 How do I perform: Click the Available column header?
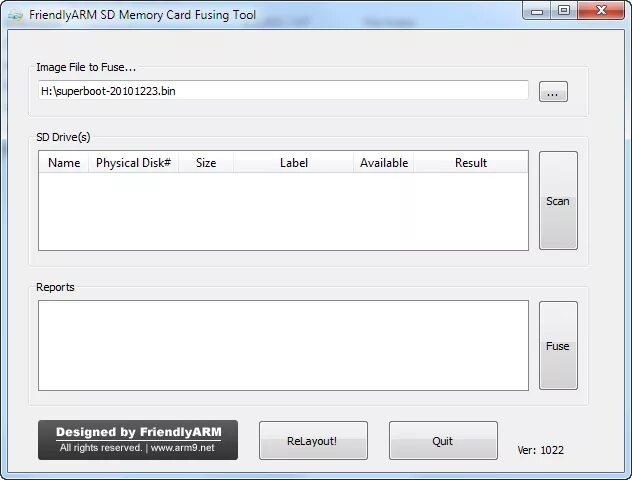384,162
